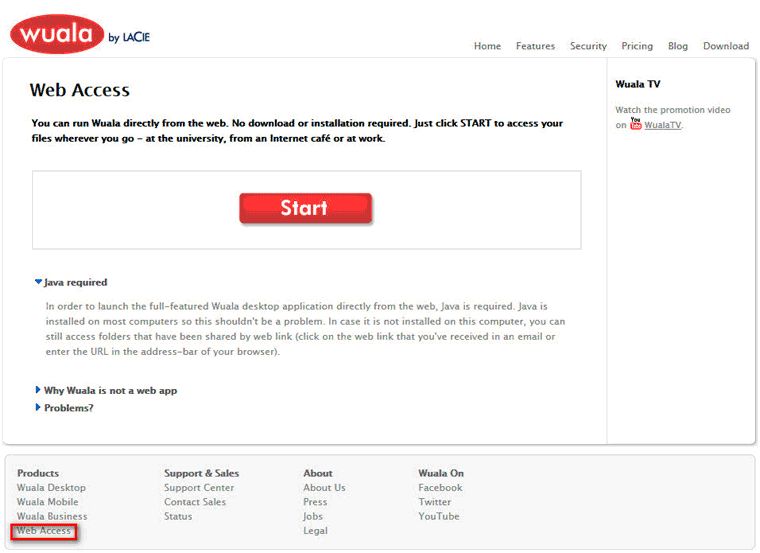Click Download in the top navigation
The height and width of the screenshot is (553, 760).
[x=725, y=46]
